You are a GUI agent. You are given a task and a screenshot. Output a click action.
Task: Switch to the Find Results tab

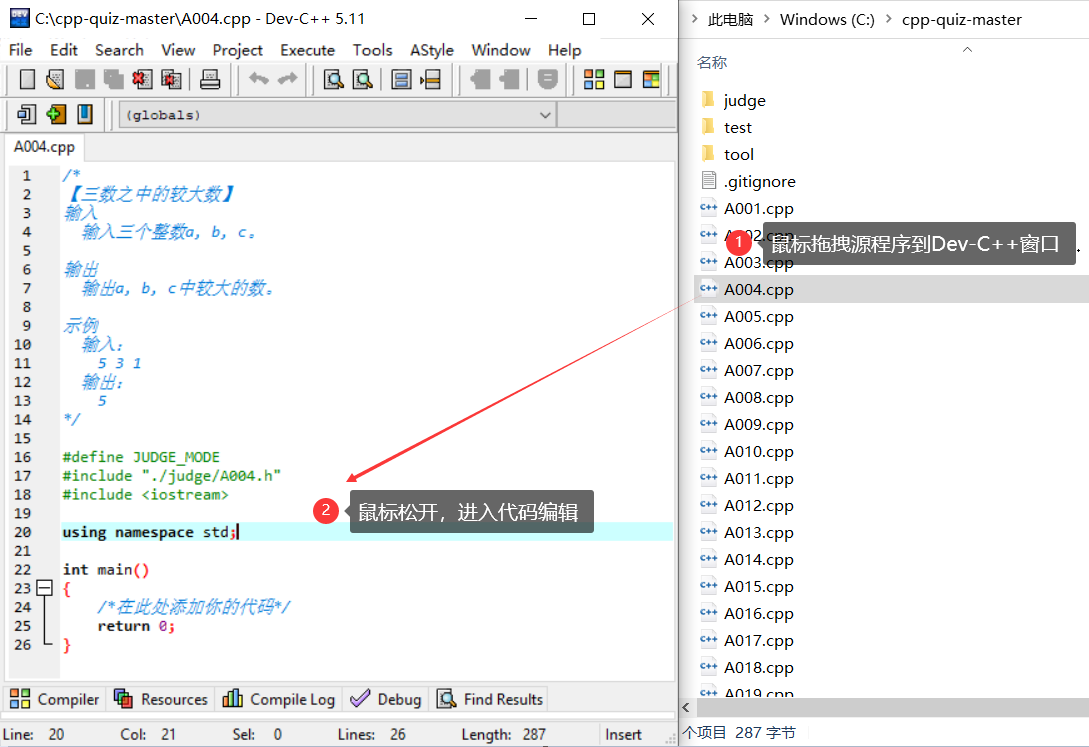point(490,699)
